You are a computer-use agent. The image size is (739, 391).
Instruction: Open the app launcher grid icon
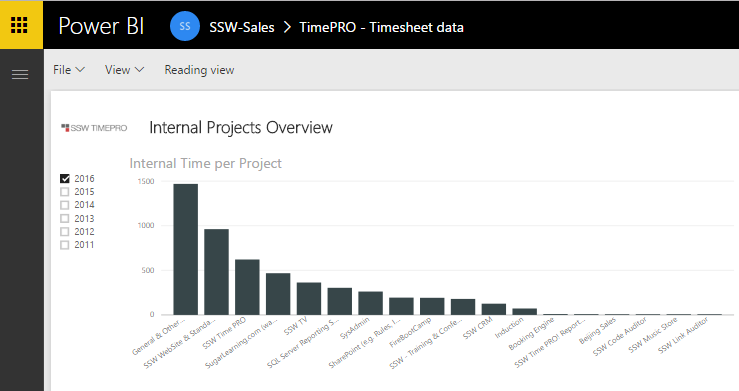(19, 25)
